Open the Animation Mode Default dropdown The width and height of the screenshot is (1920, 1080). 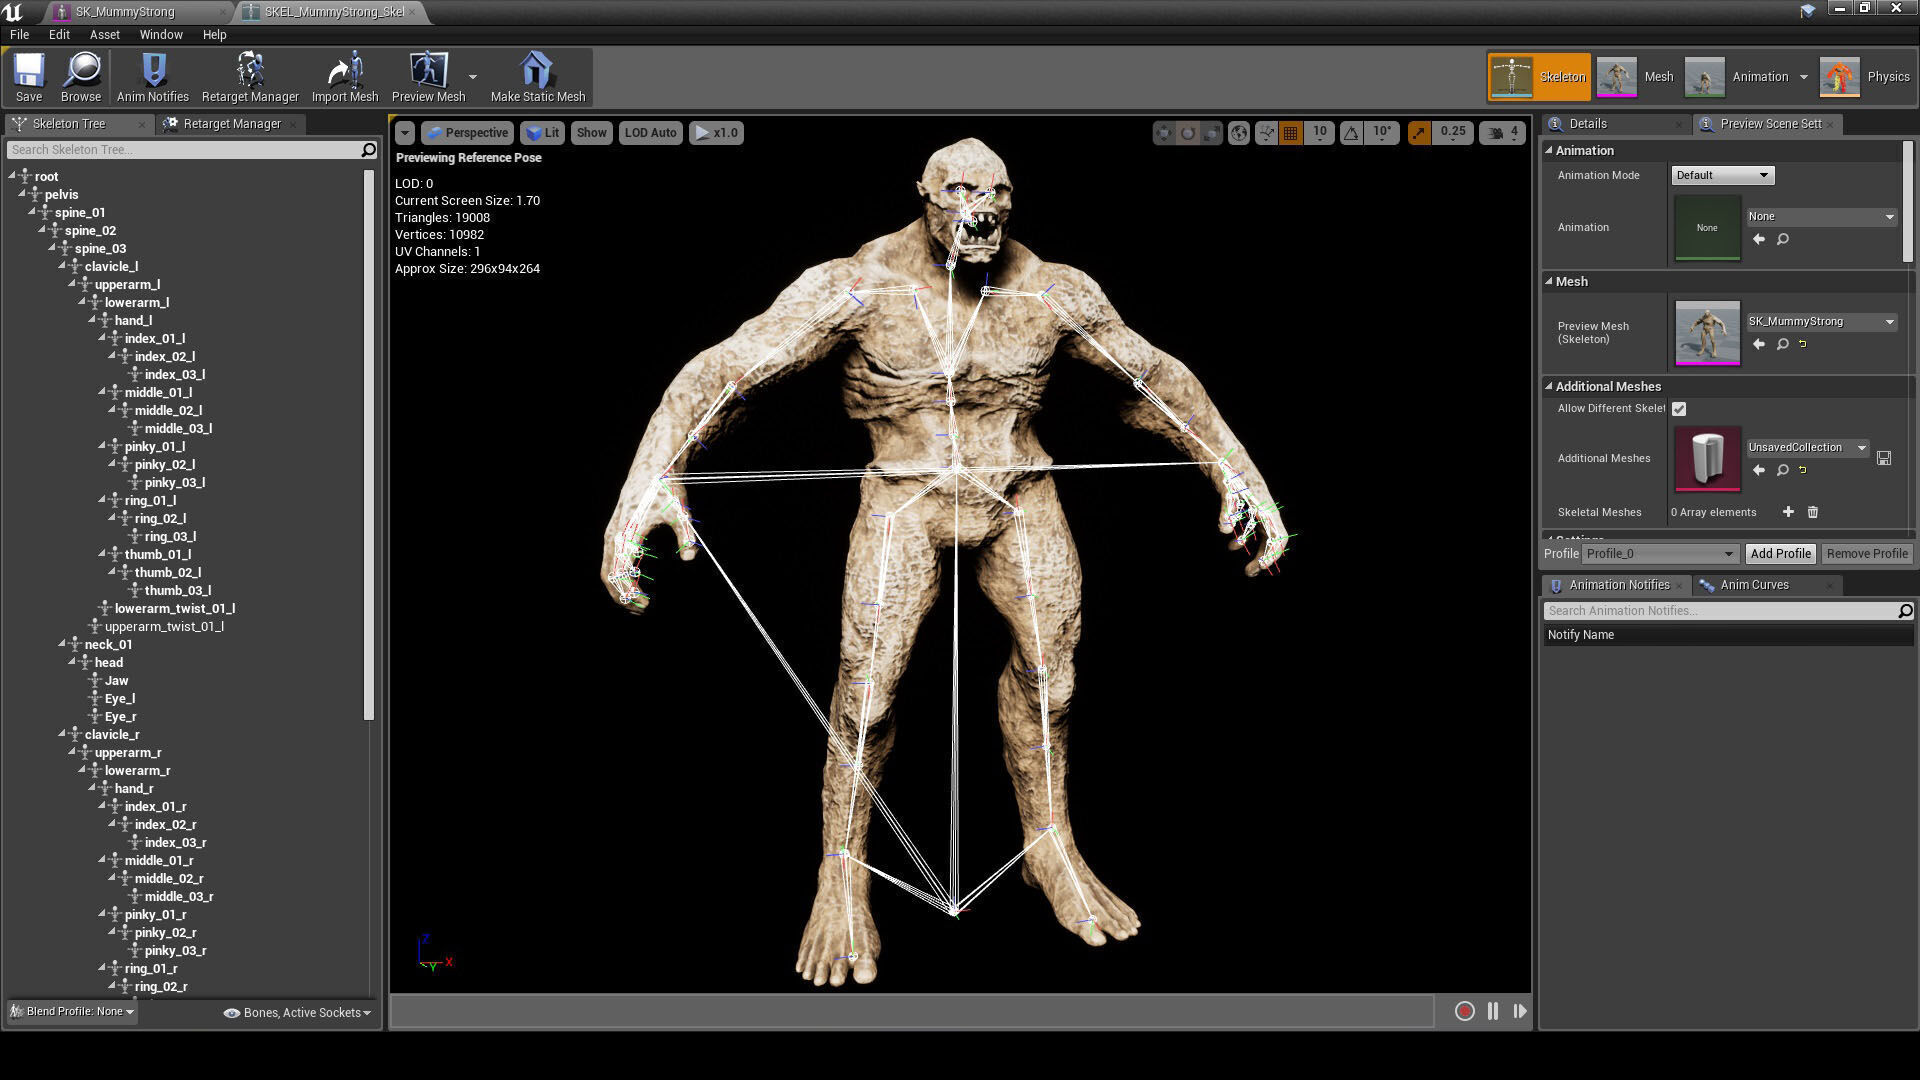point(1723,175)
